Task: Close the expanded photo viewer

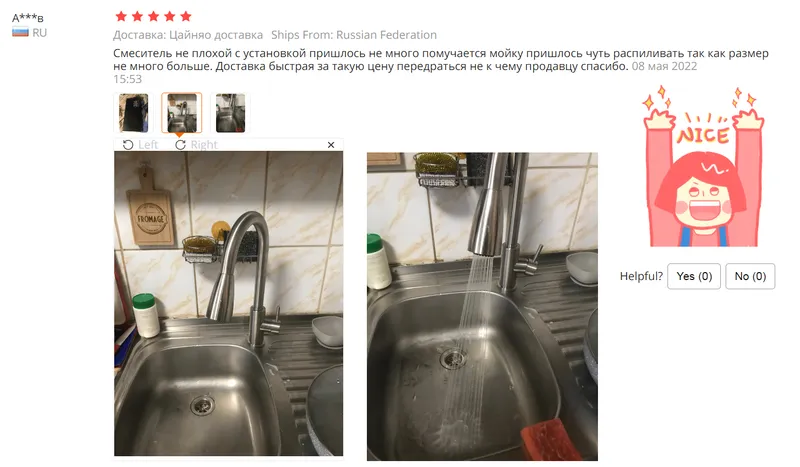Action: point(331,145)
